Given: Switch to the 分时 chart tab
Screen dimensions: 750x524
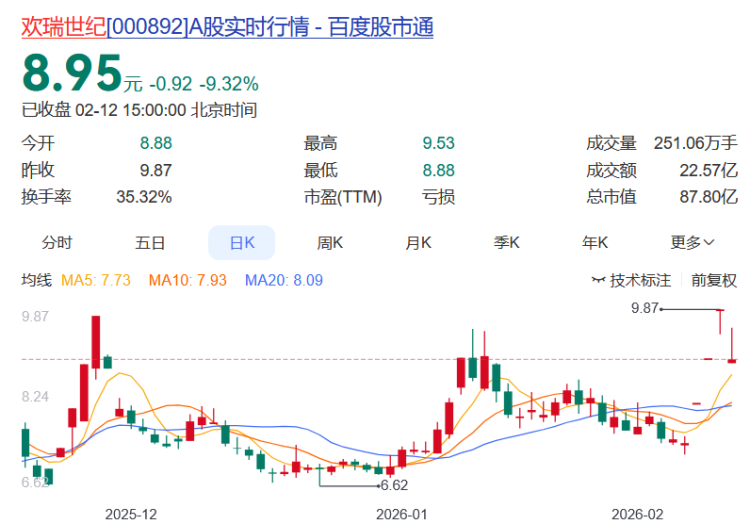Looking at the screenshot, I should coord(56,243).
